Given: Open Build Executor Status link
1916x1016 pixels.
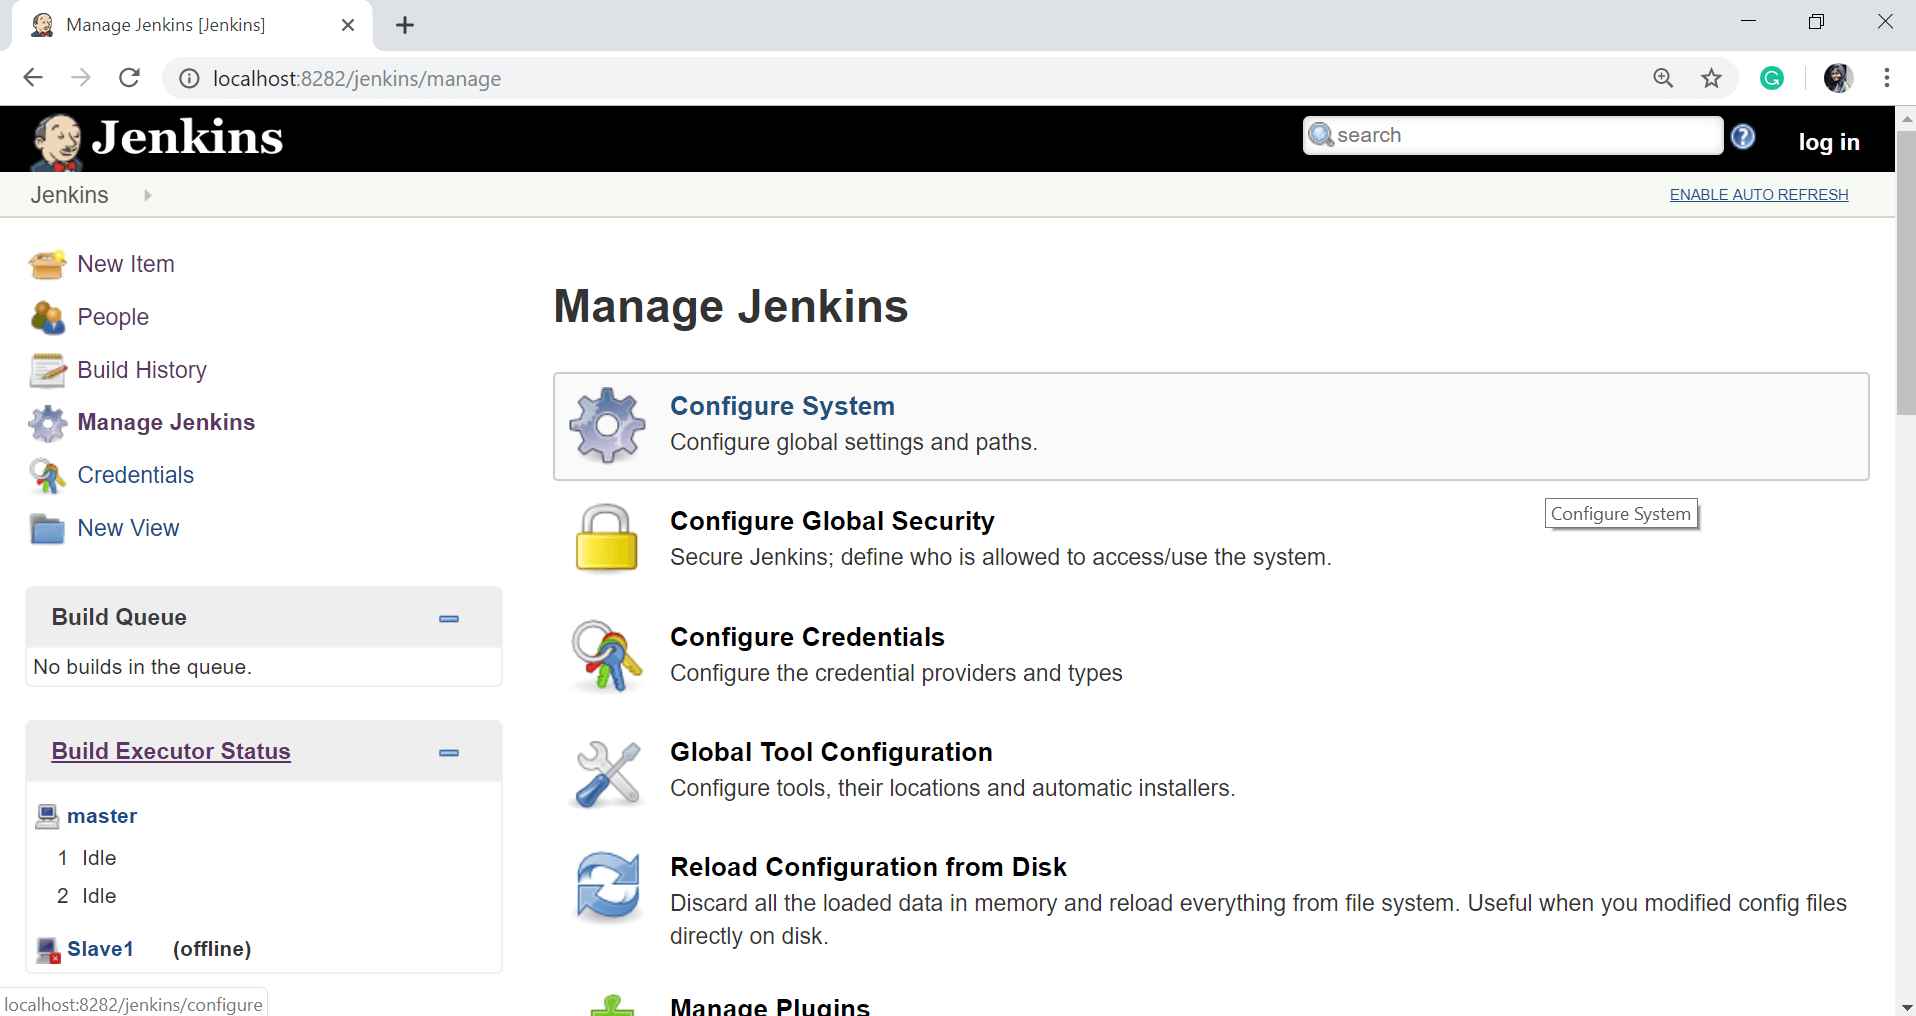Looking at the screenshot, I should 171,751.
